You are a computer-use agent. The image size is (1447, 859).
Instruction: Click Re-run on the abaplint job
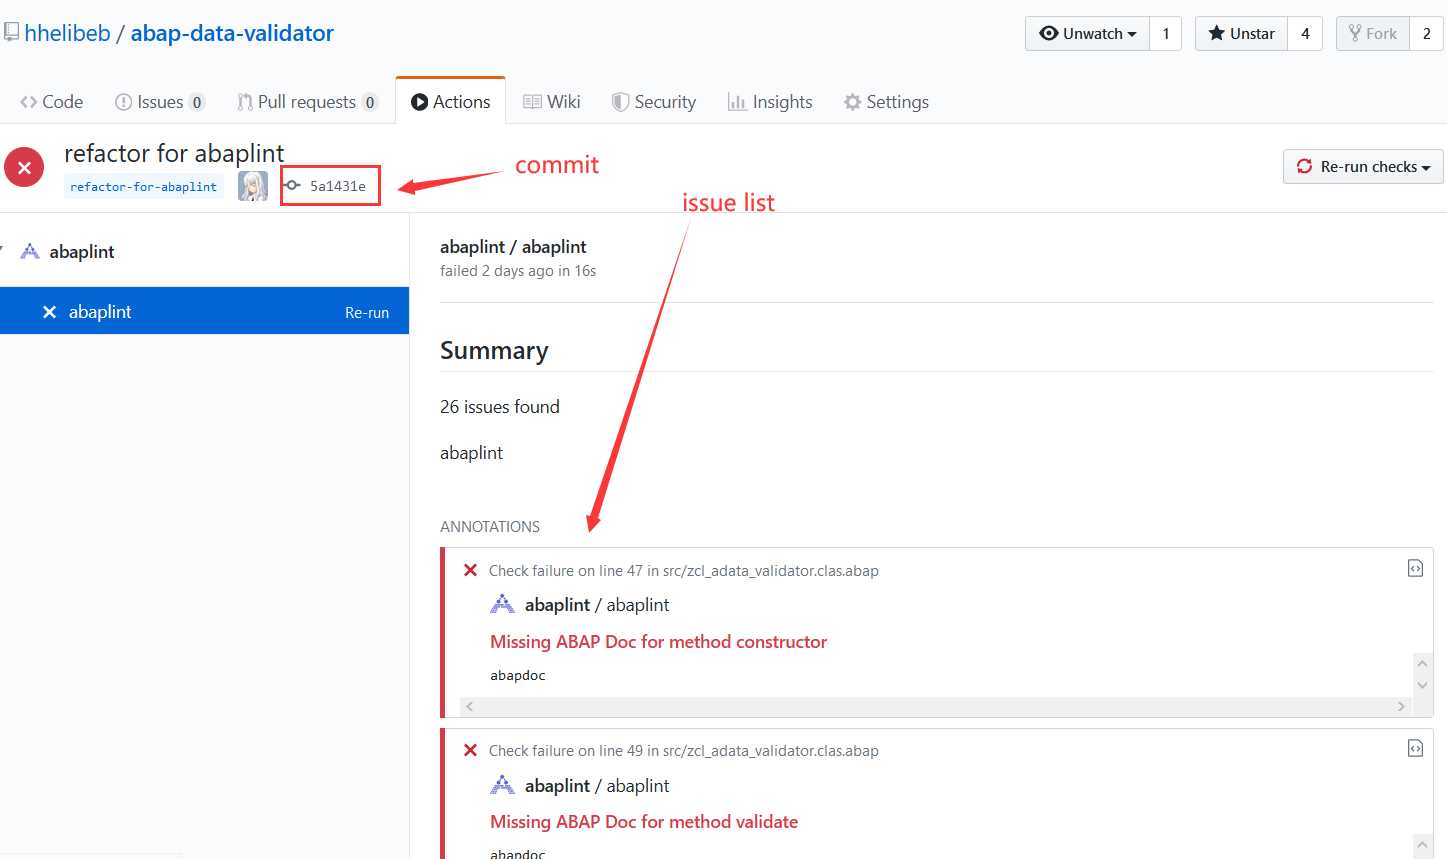367,312
